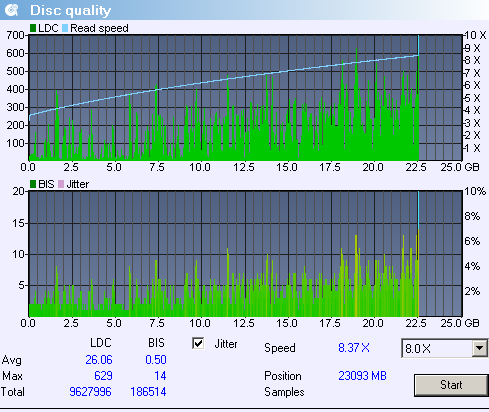The width and height of the screenshot is (489, 412).
Task: Toggle the Jitter checkbox
Action: [198, 343]
